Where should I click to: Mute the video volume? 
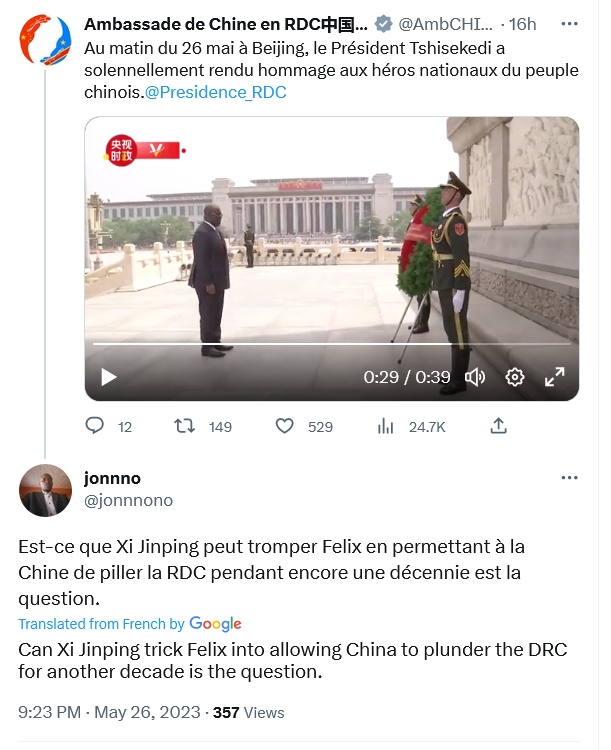pos(475,377)
